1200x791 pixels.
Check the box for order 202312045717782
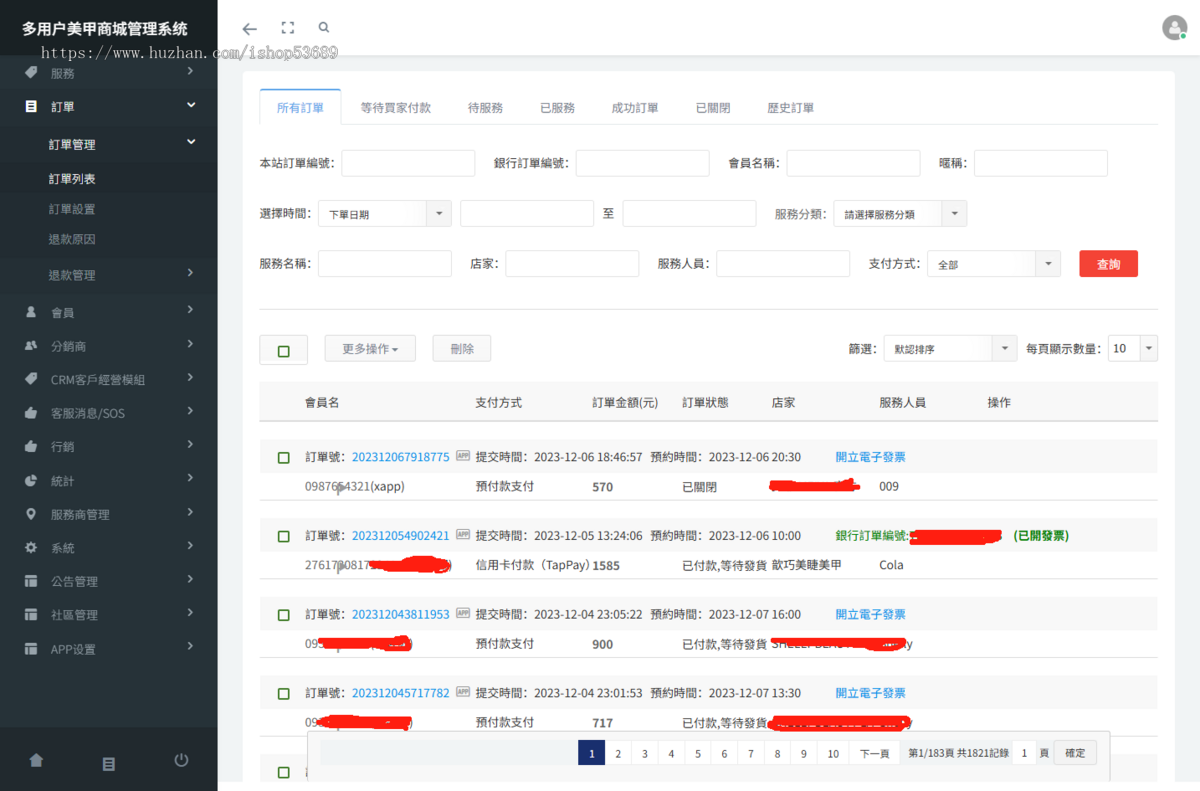click(284, 694)
